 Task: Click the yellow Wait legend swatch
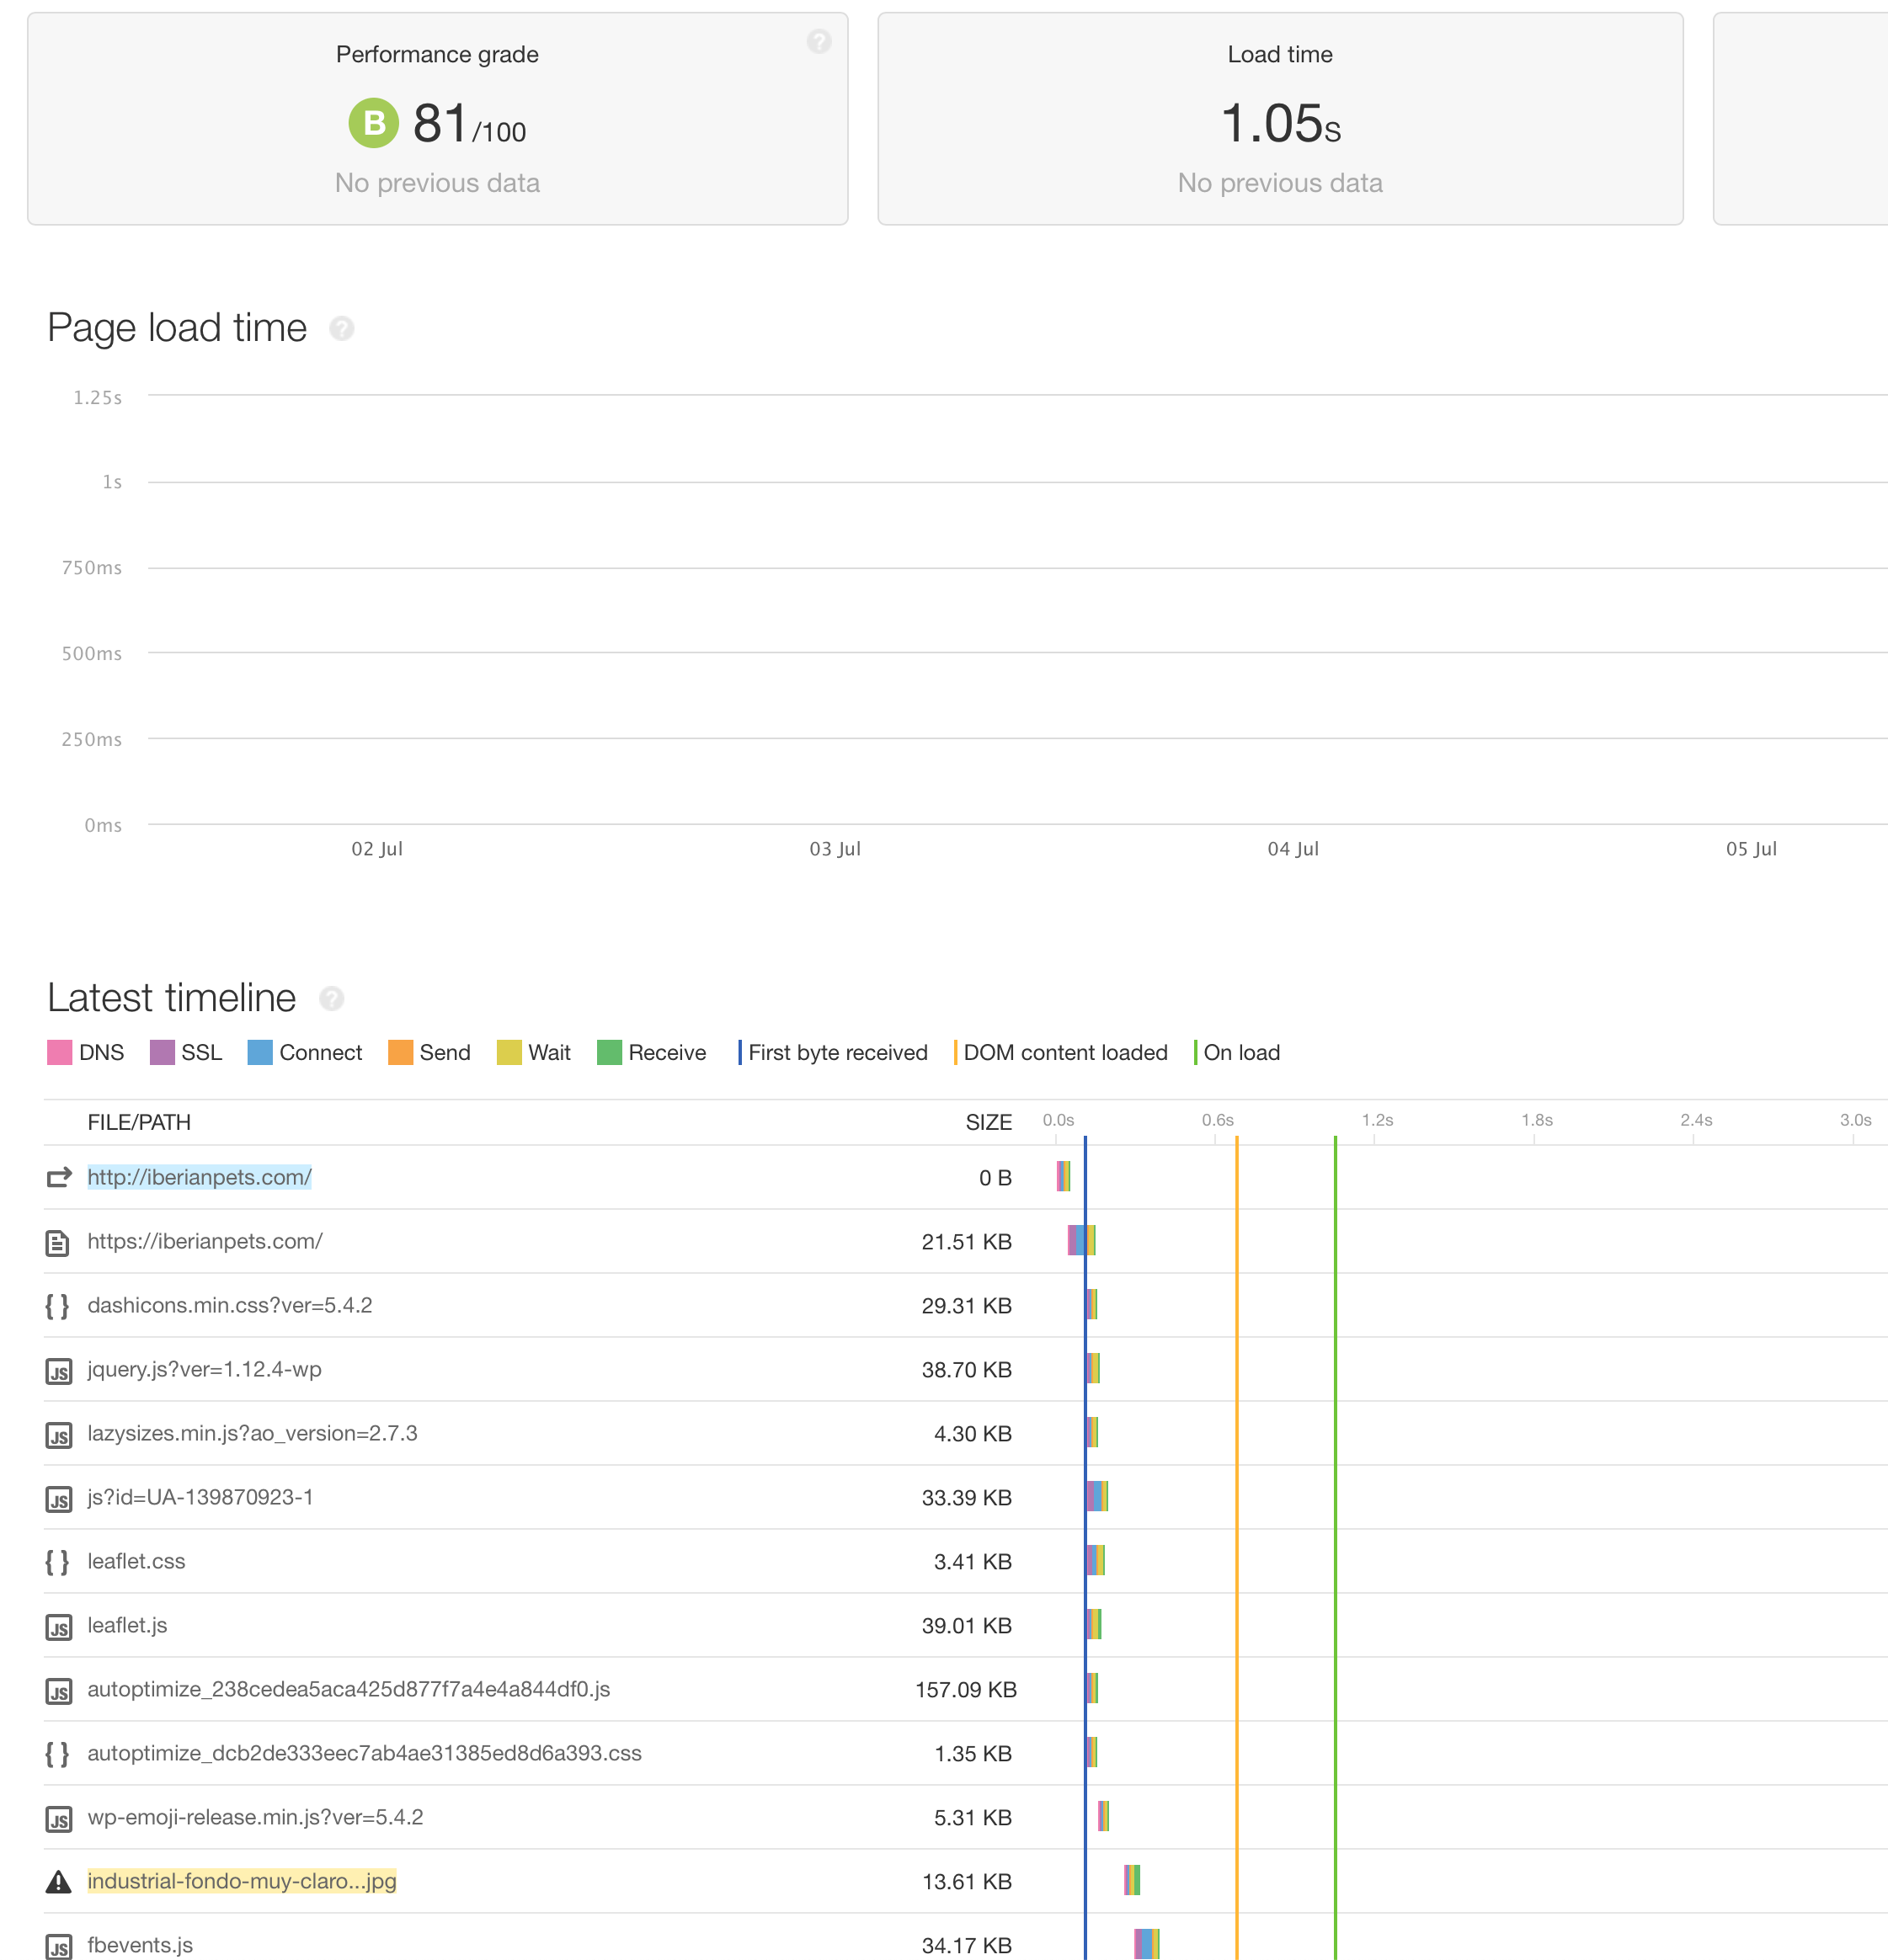point(509,1052)
